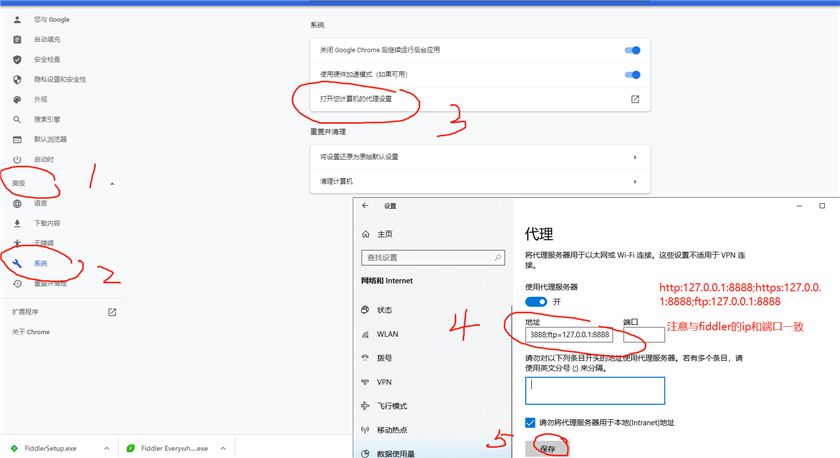Click external-link icon on 打开您计算机的代理设置 row
Image resolution: width=840 pixels, height=458 pixels.
(635, 99)
